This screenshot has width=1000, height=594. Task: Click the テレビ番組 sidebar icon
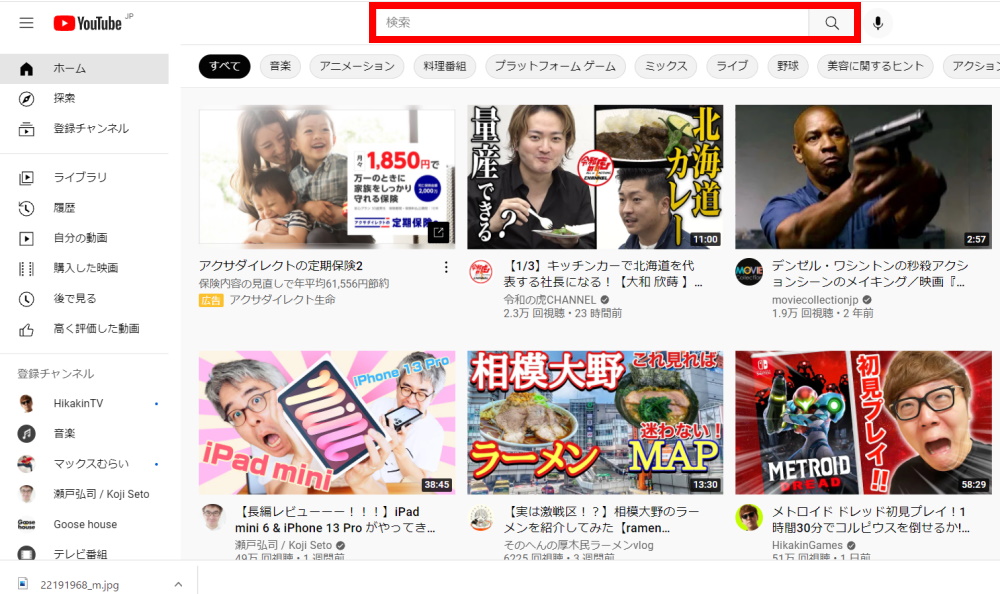[26, 553]
